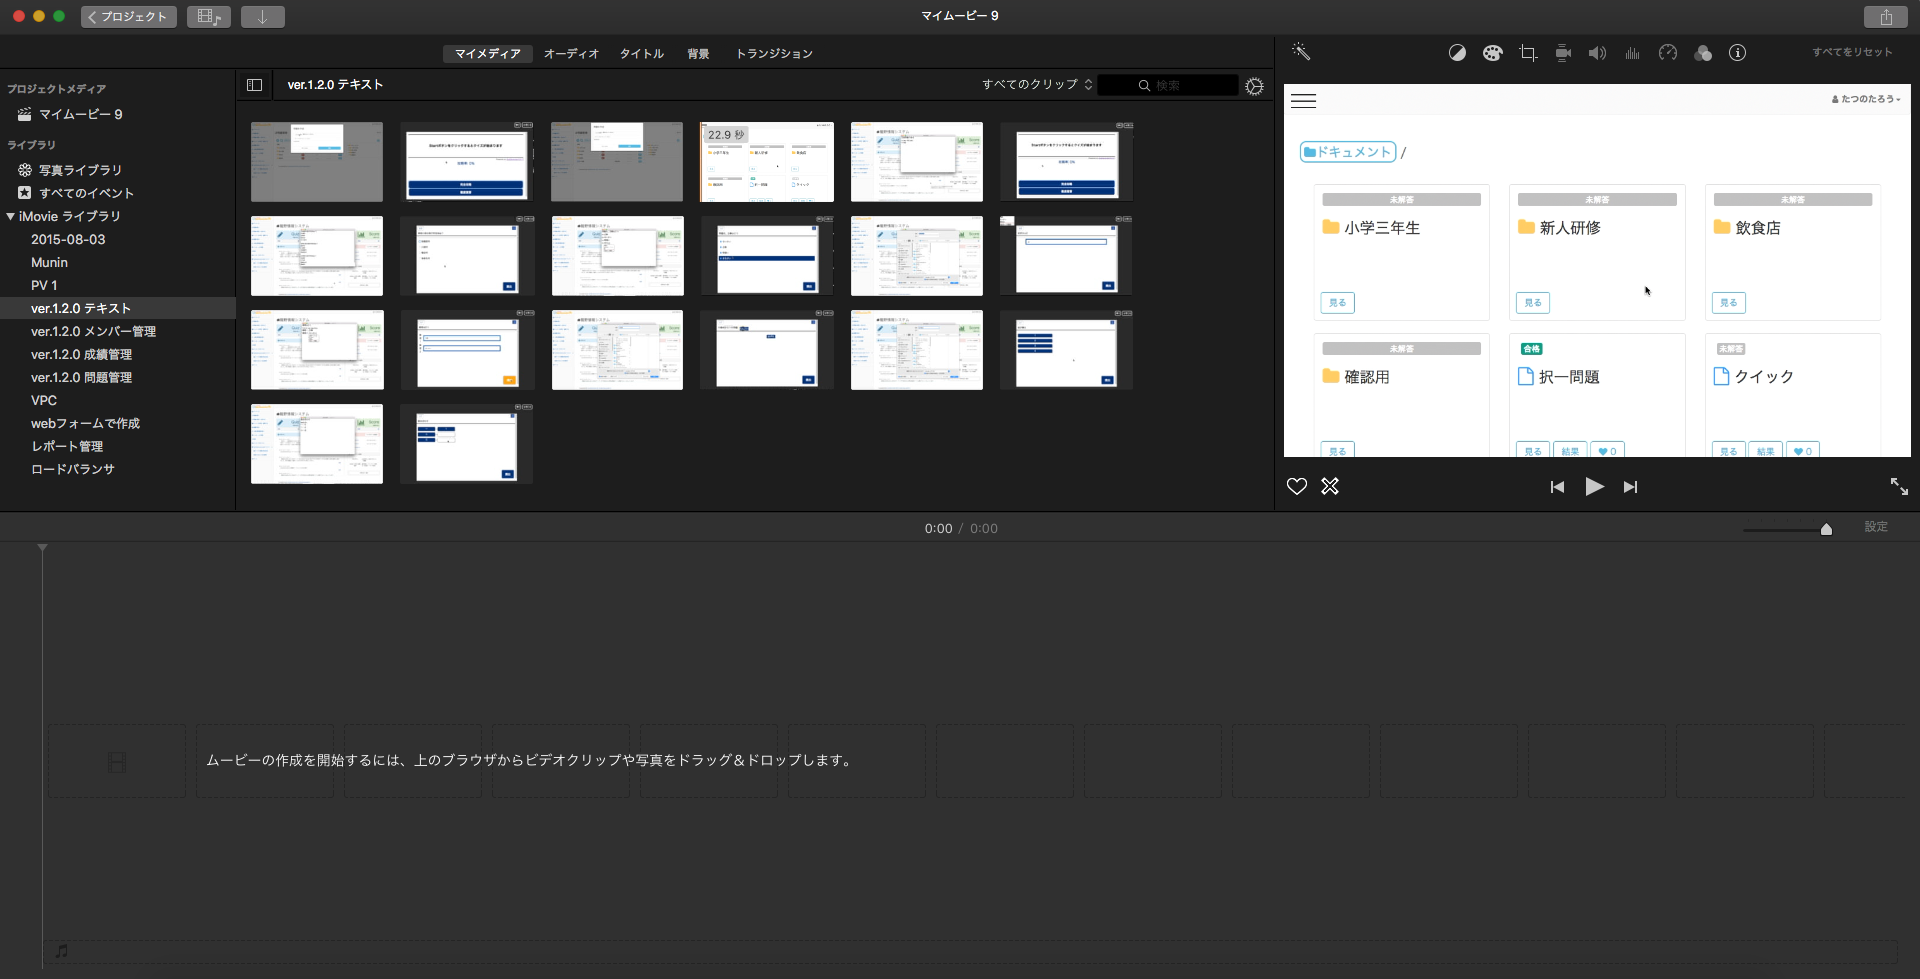This screenshot has width=1920, height=979.
Task: Go back to プロジェクト browser
Action: (128, 17)
